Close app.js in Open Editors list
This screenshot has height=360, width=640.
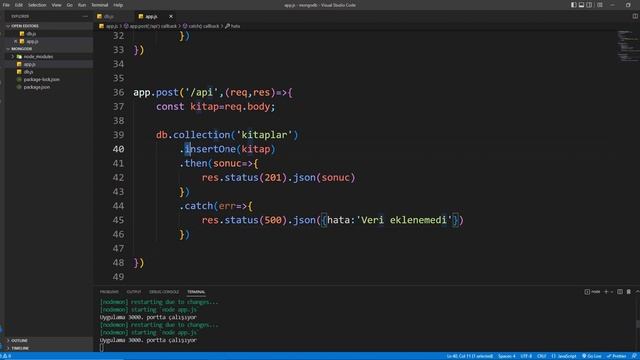tap(16, 41)
